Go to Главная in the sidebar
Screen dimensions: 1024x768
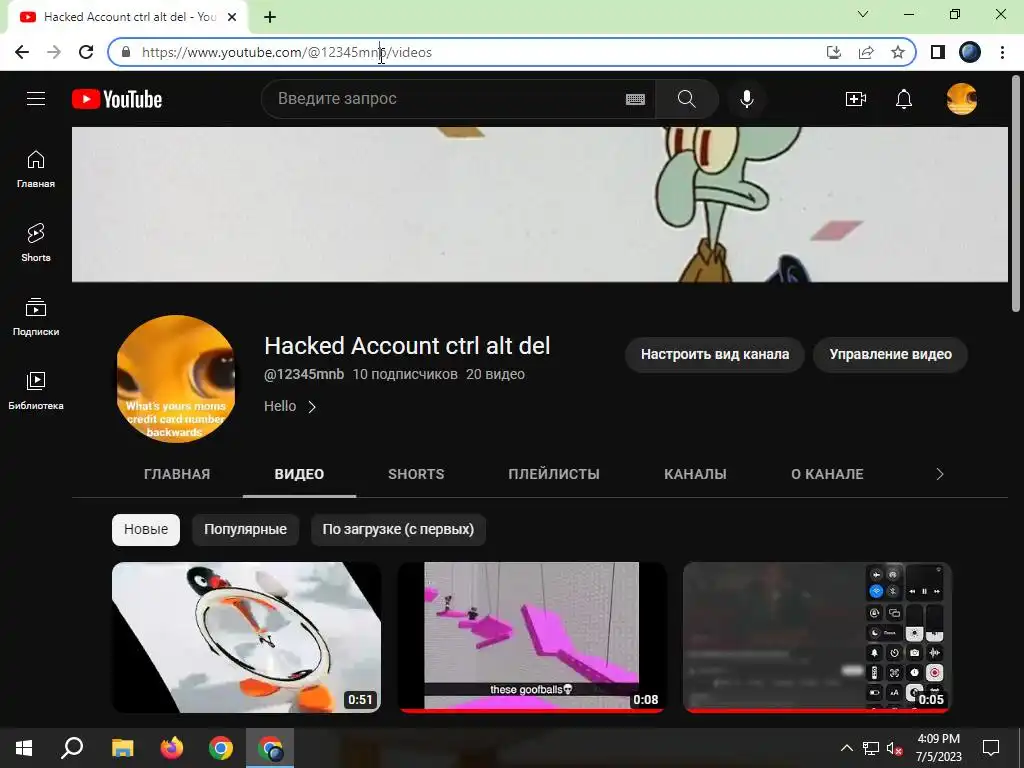click(x=36, y=169)
